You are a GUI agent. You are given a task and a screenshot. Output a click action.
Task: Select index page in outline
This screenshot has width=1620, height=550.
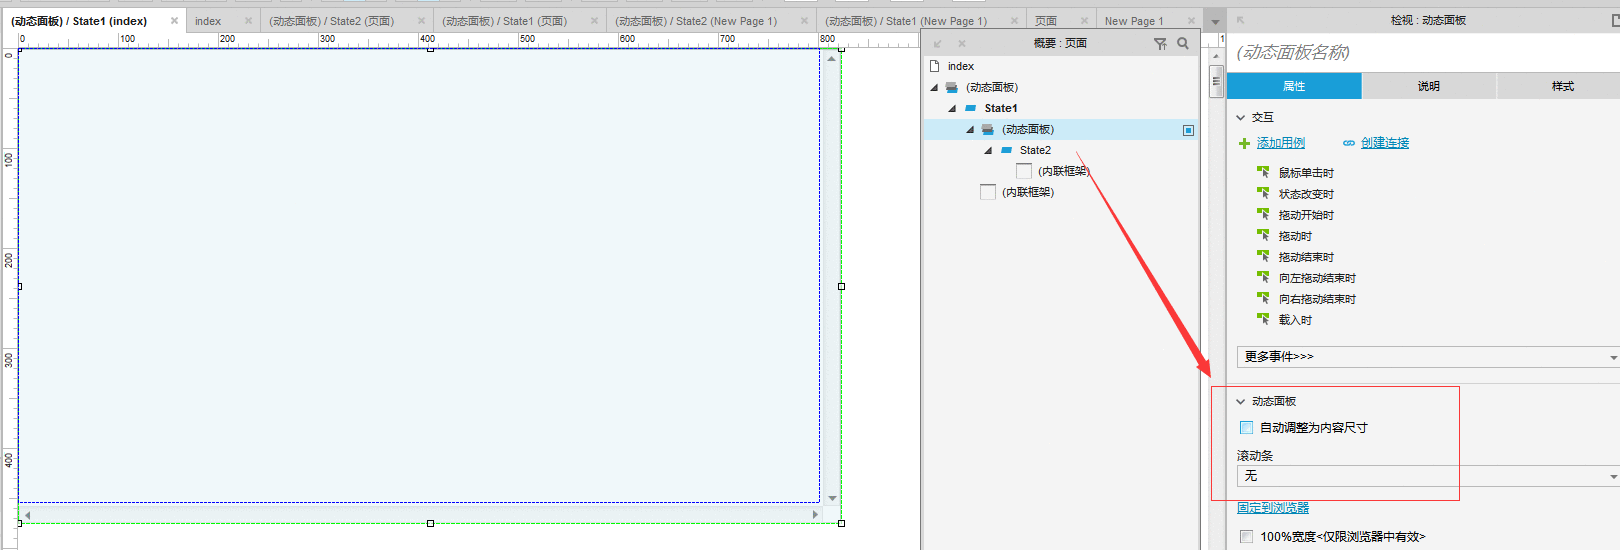tap(960, 66)
